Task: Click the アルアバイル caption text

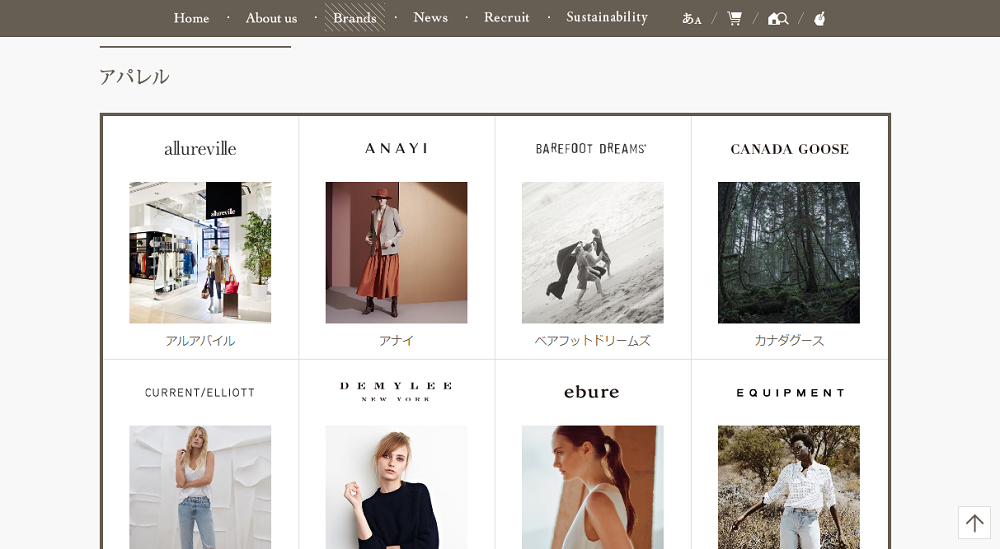Action: click(200, 341)
